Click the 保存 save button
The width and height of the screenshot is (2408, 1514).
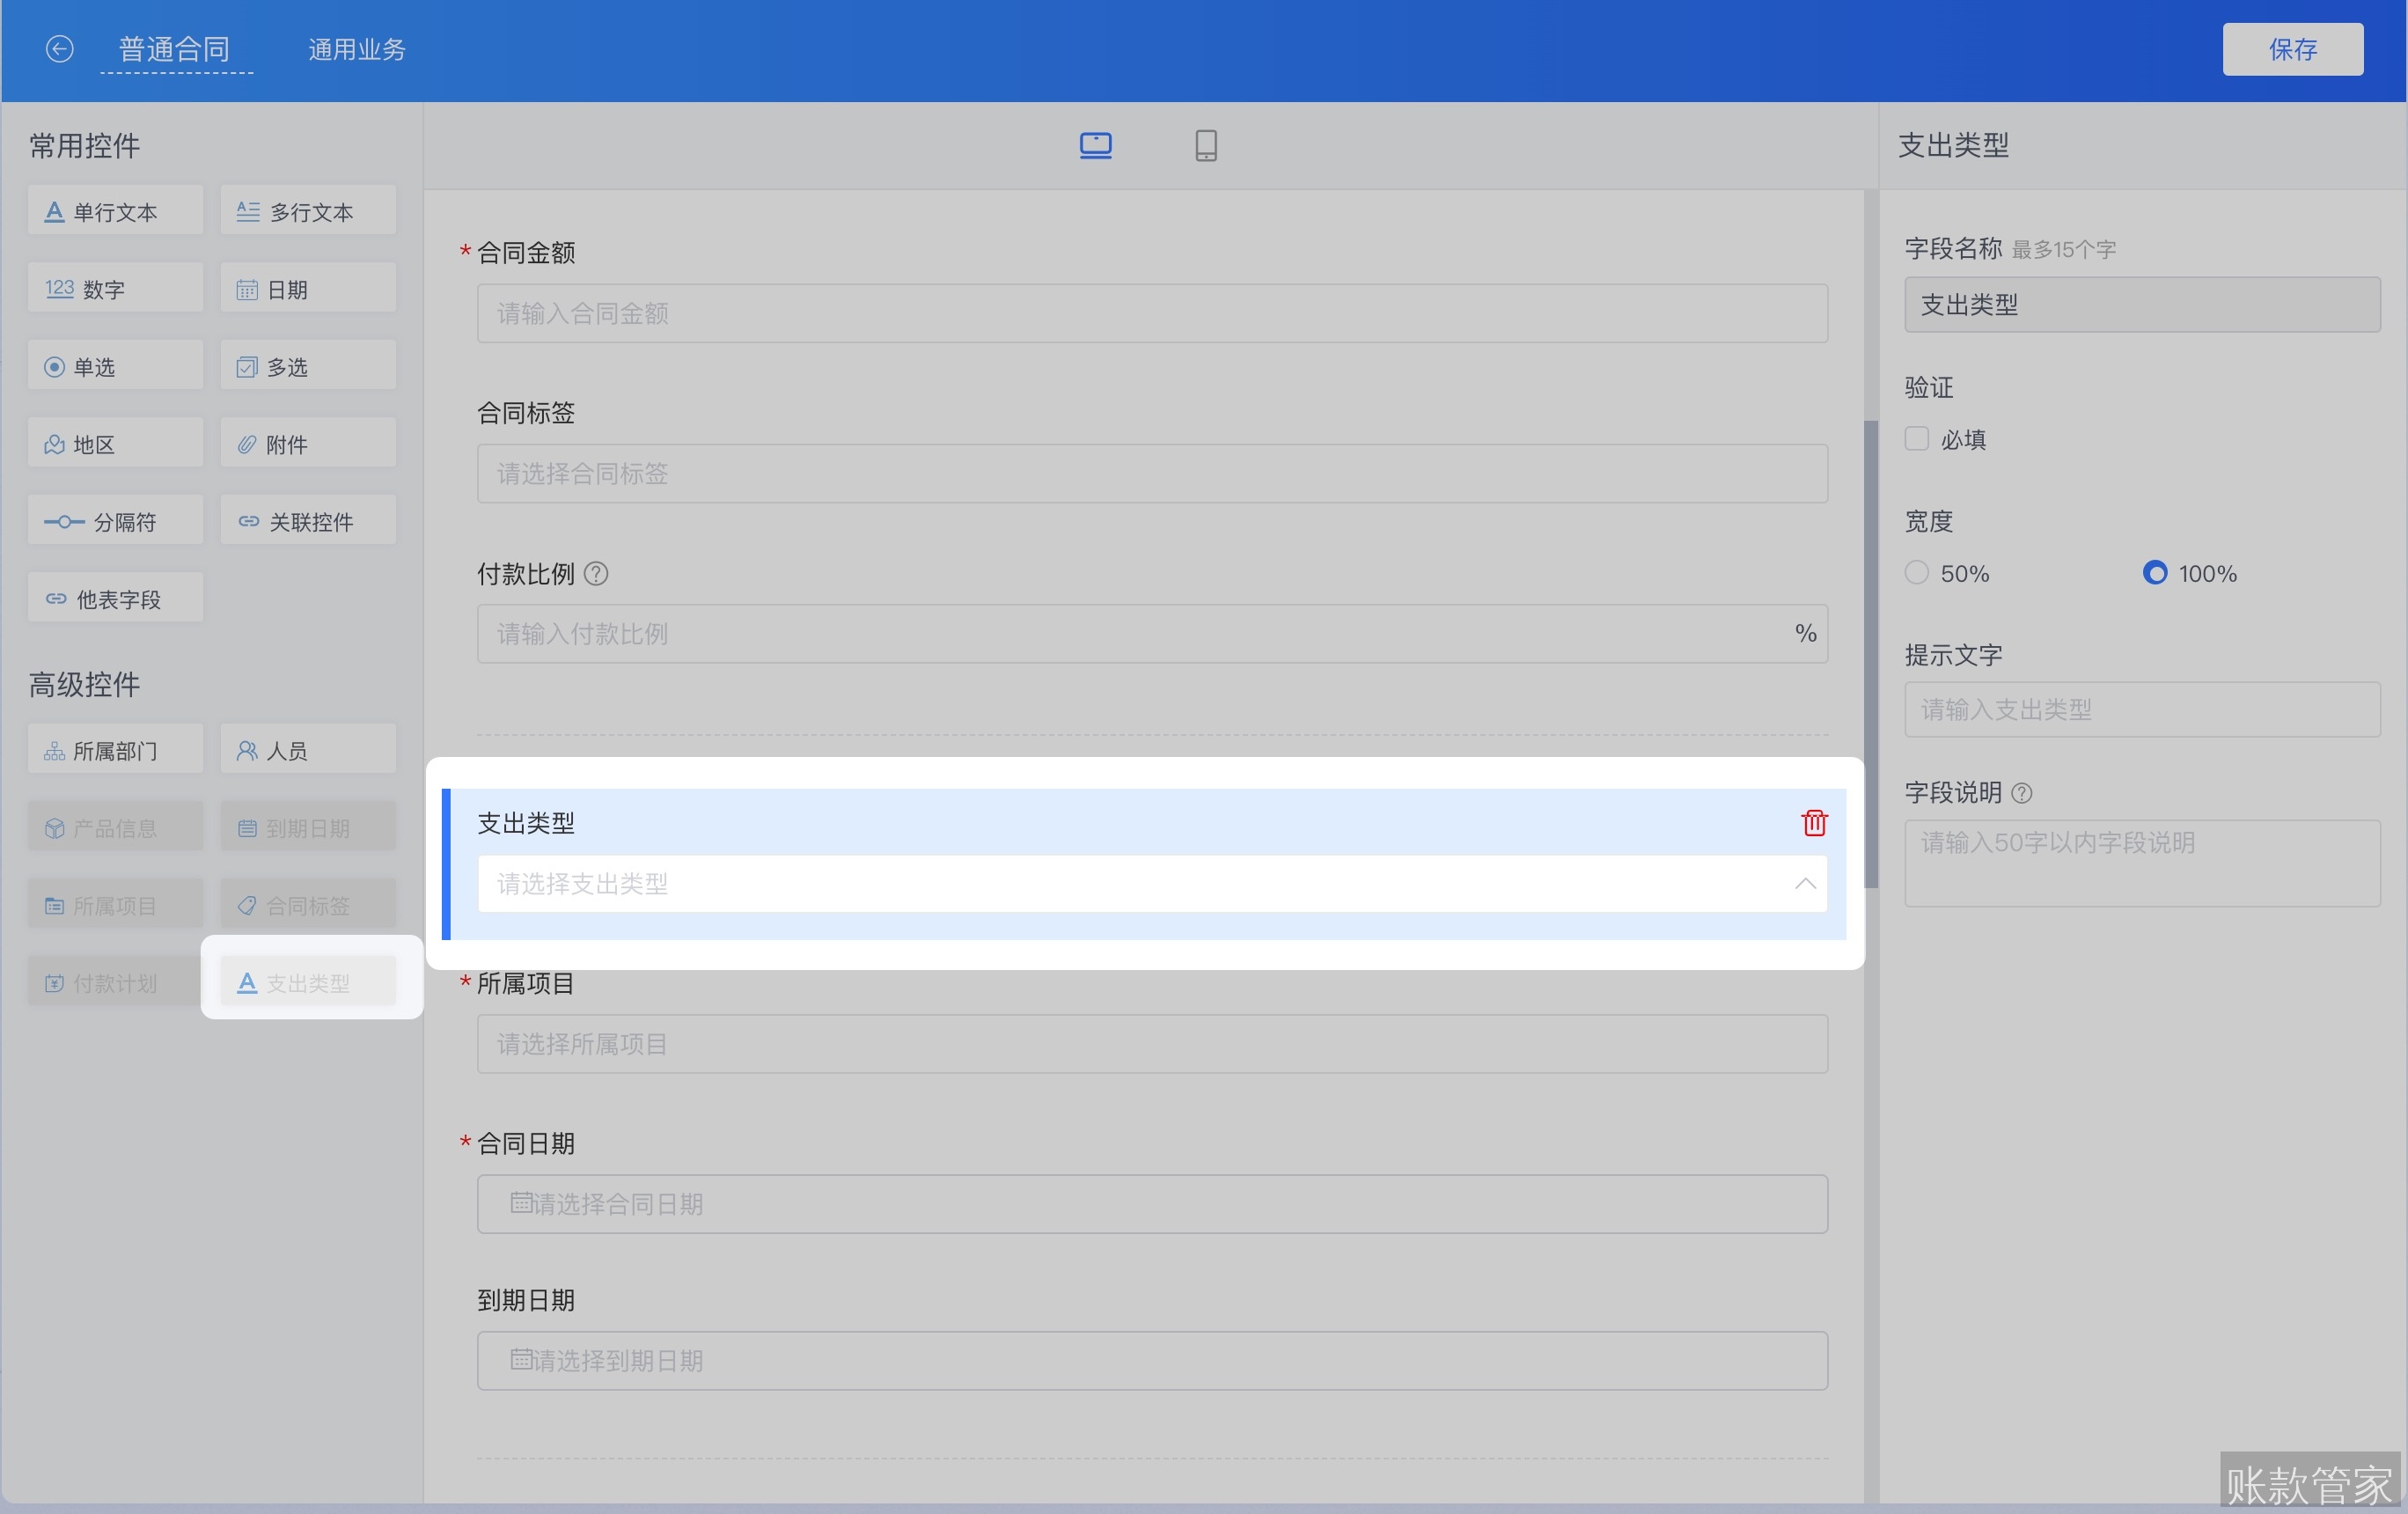point(2292,49)
